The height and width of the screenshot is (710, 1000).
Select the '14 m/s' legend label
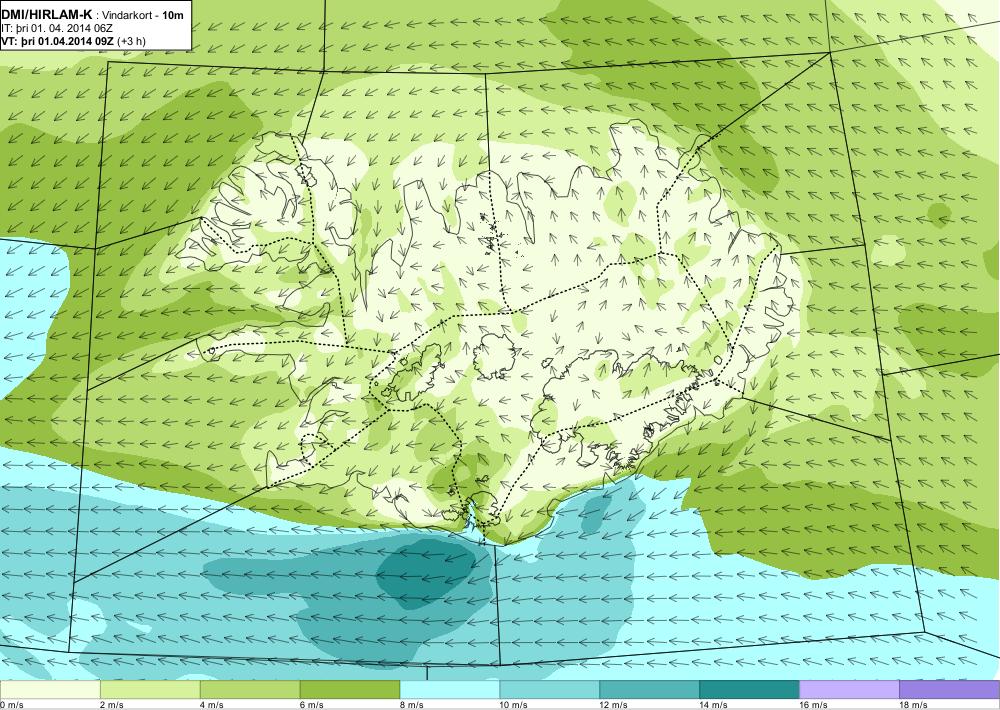(x=714, y=705)
